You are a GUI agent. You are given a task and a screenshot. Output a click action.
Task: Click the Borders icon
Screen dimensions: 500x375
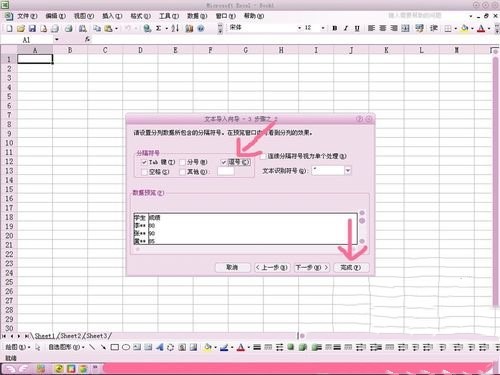click(448, 29)
